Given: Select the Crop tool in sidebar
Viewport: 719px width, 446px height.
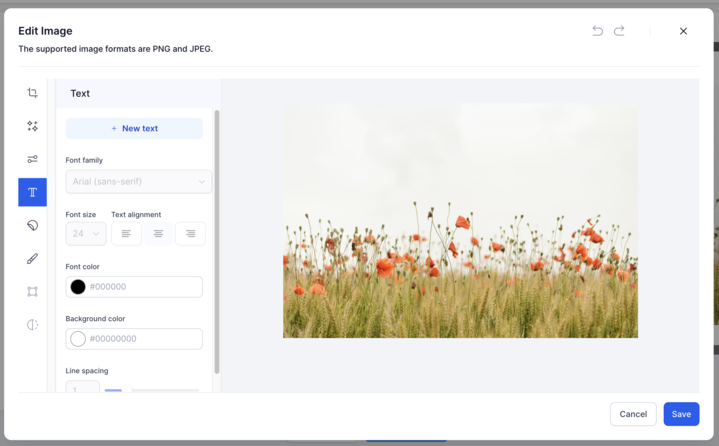Looking at the screenshot, I should click(x=32, y=93).
